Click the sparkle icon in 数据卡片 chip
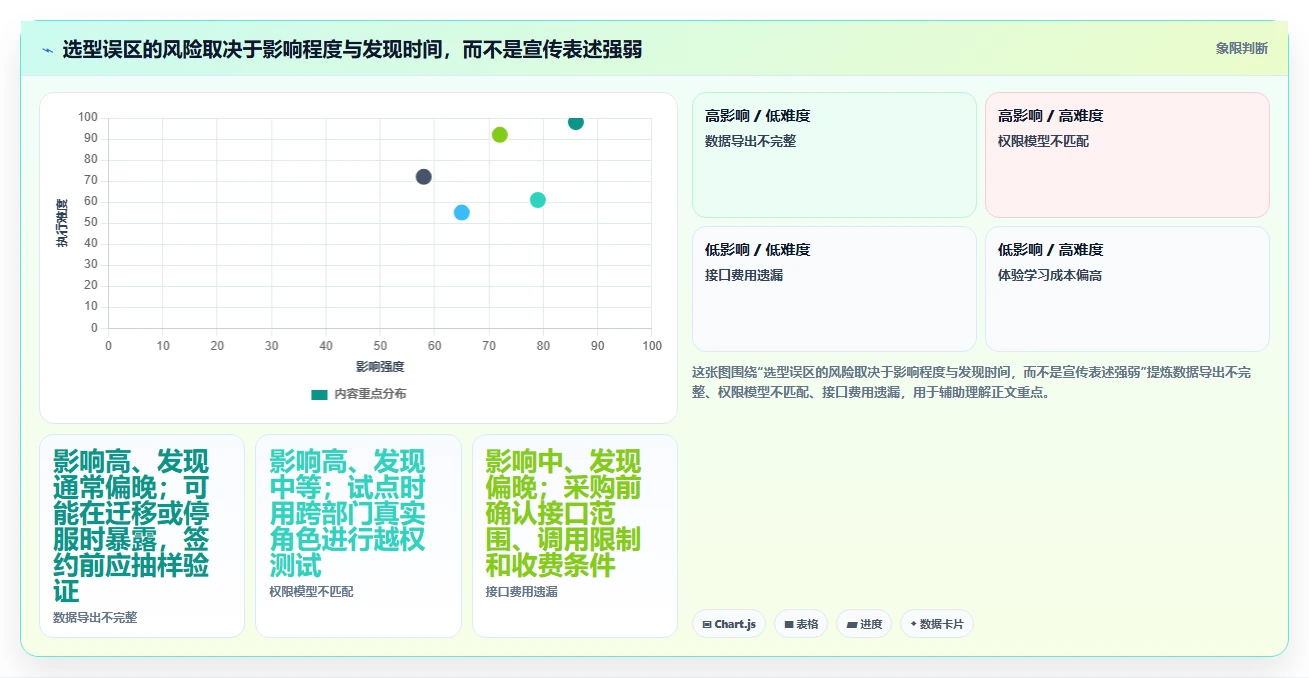 (914, 624)
